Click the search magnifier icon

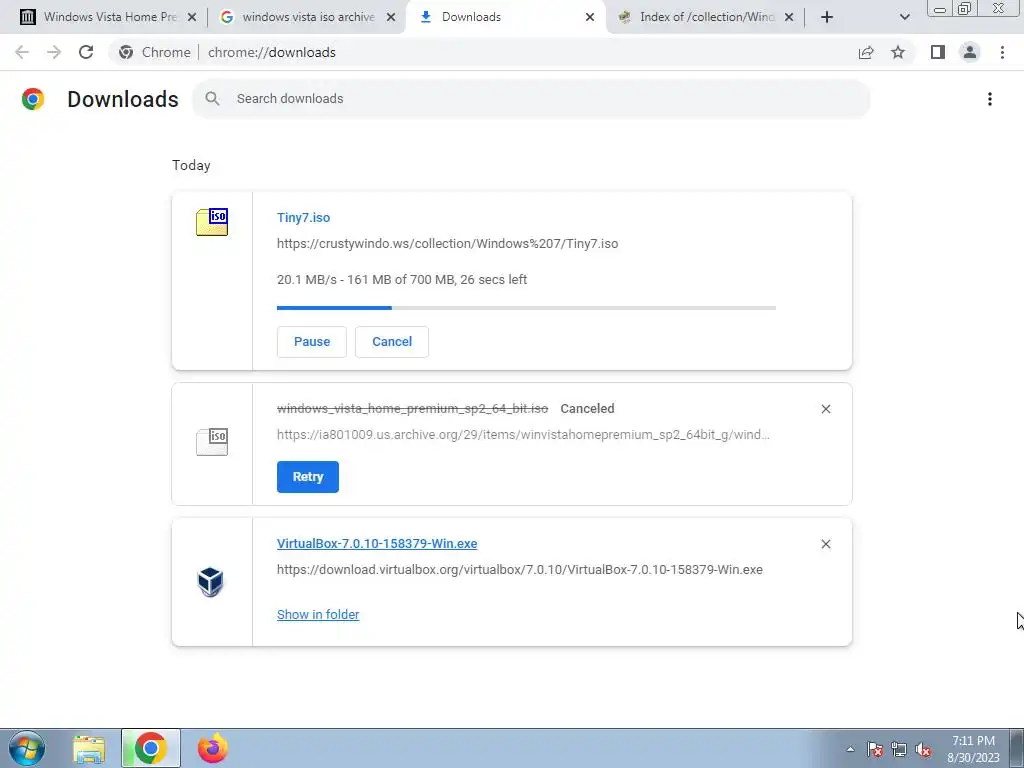212,99
